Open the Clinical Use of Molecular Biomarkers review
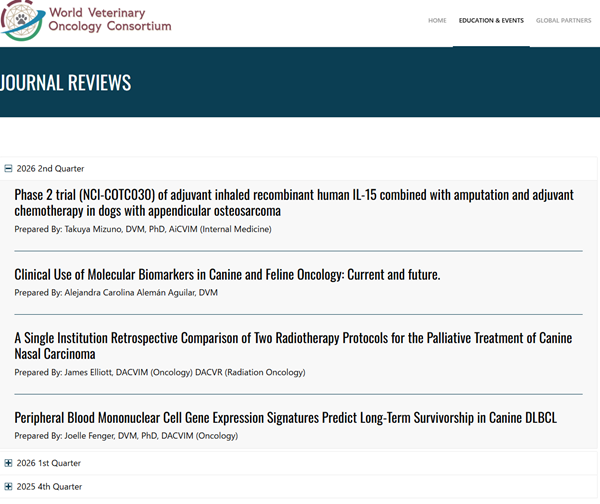Screen dimensions: 600x504 [227, 274]
